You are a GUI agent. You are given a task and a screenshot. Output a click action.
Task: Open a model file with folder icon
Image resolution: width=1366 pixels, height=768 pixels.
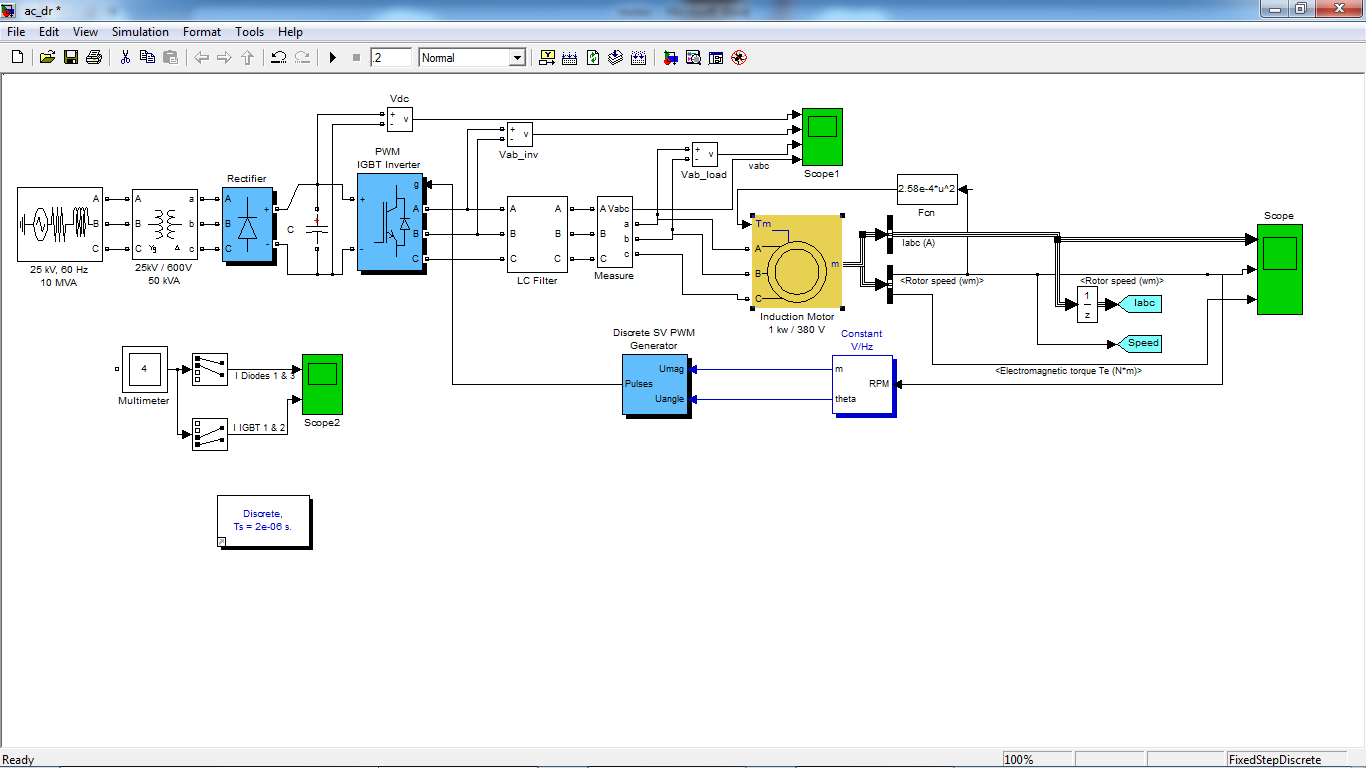[x=47, y=58]
